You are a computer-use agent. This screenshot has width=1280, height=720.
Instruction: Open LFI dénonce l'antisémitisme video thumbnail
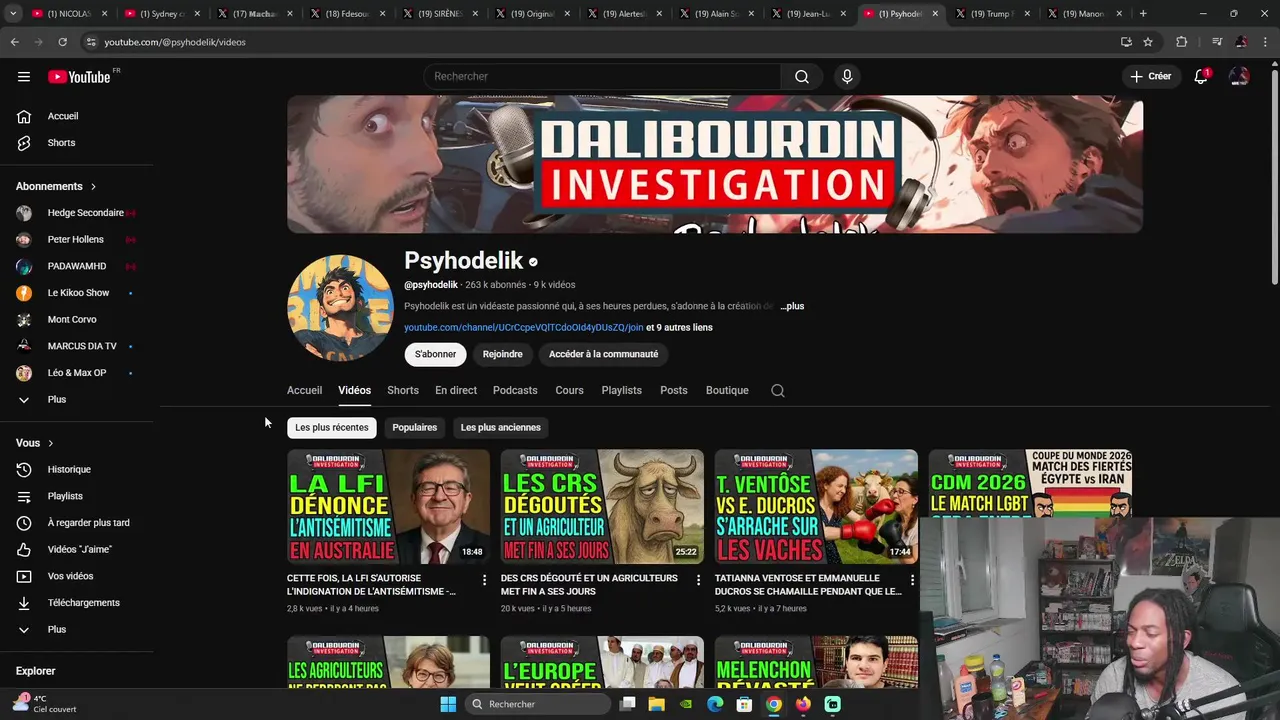click(x=388, y=507)
